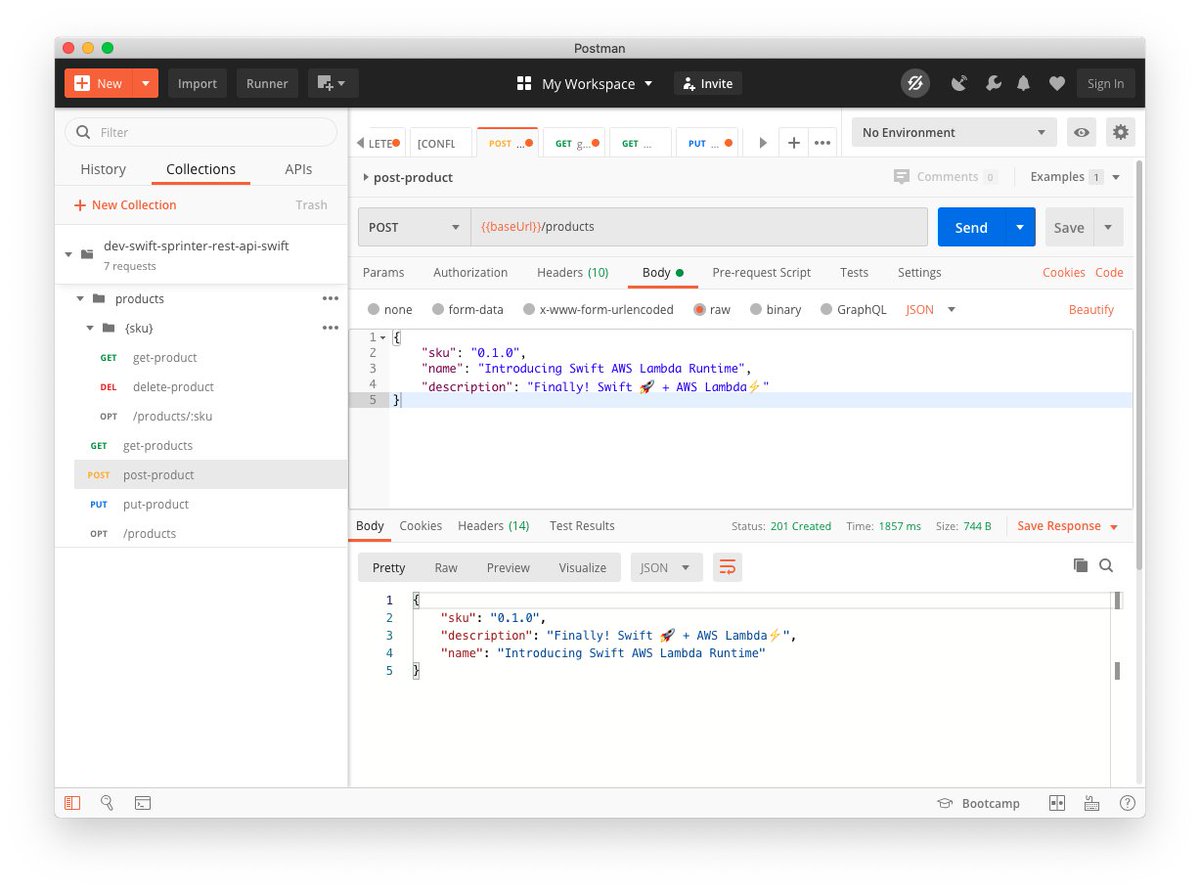The image size is (1200, 890).
Task: Copy the response body to clipboard
Action: (x=1080, y=565)
